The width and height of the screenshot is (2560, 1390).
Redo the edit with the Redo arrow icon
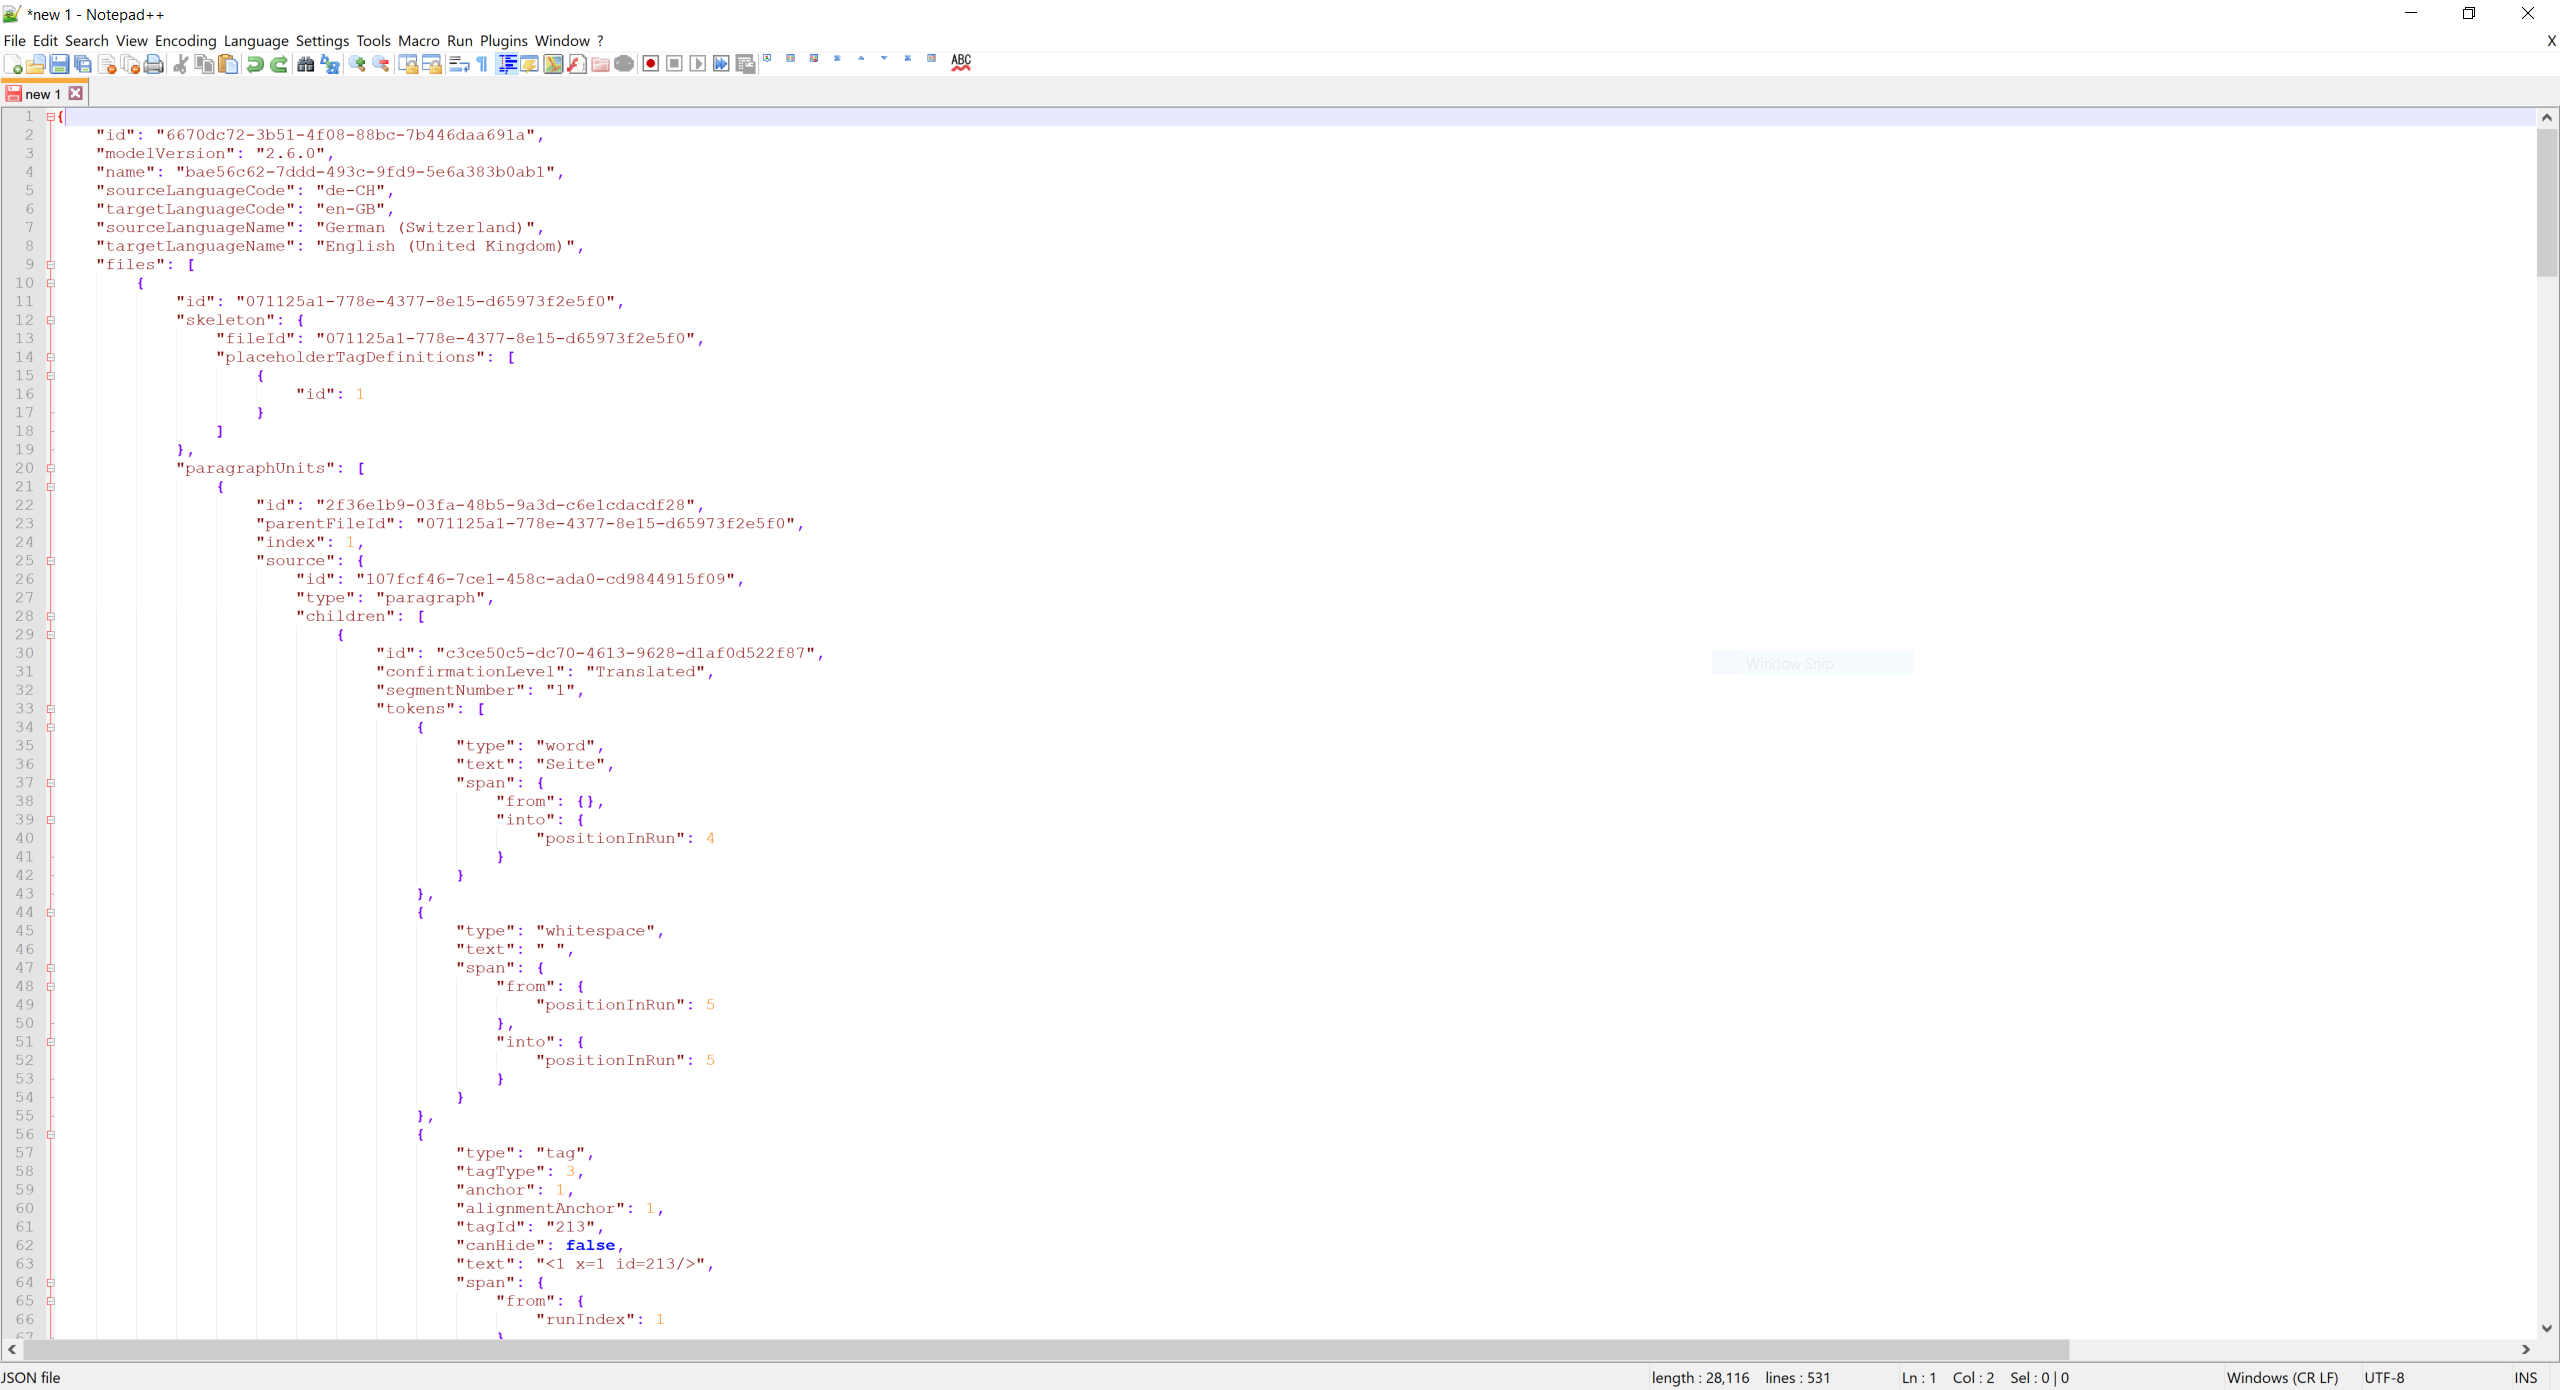(279, 64)
